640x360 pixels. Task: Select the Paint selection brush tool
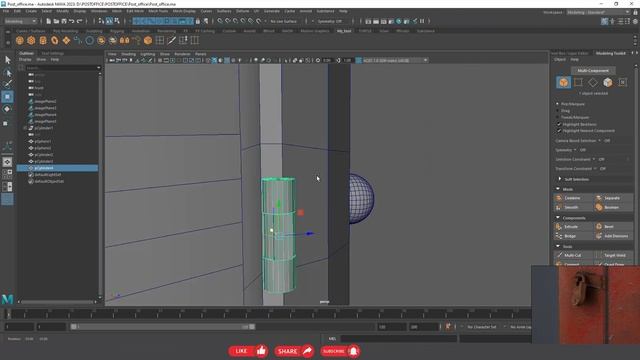tap(7, 84)
